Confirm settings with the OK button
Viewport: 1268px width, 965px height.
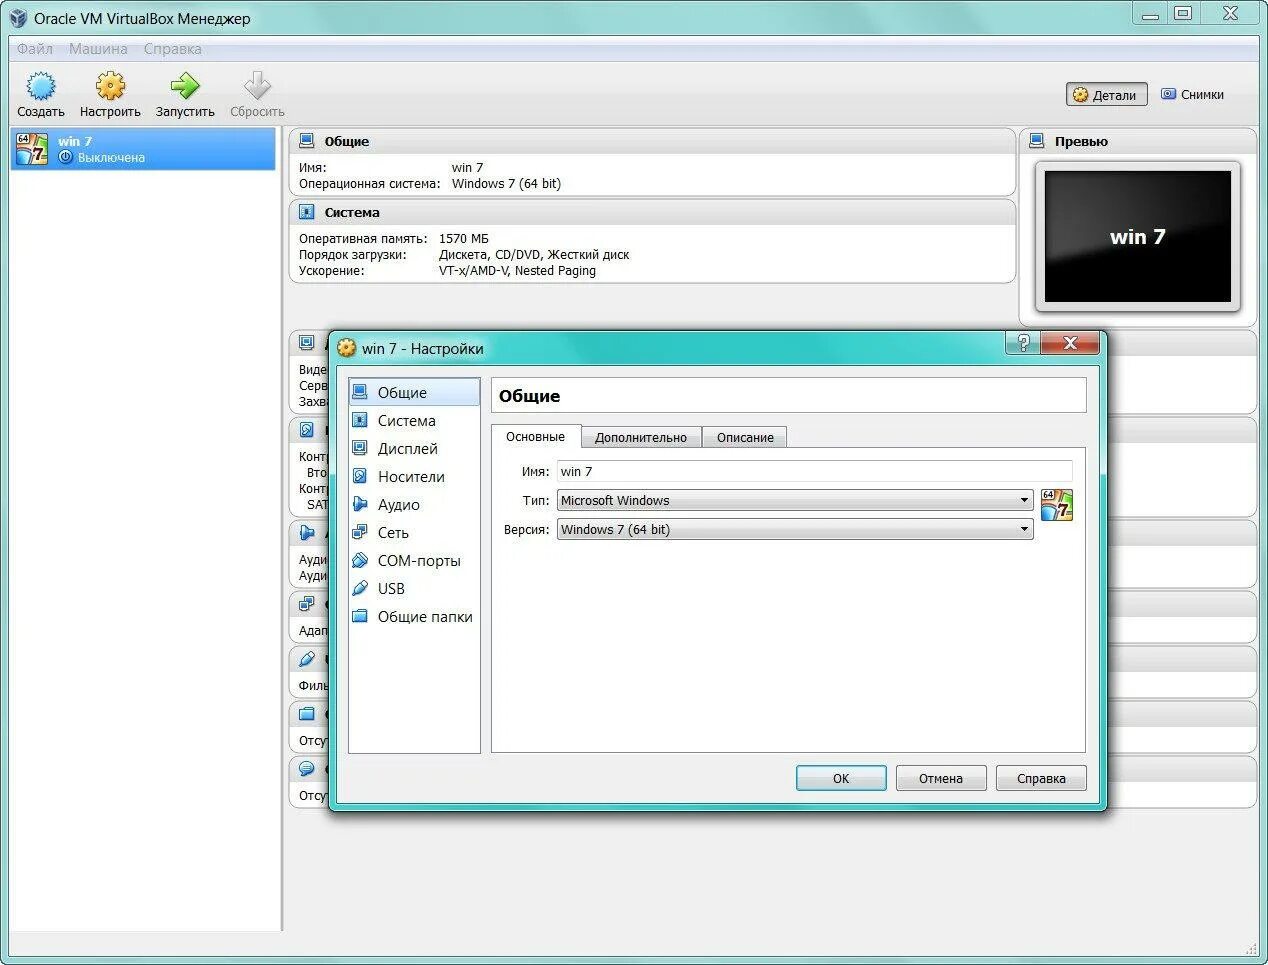[841, 778]
